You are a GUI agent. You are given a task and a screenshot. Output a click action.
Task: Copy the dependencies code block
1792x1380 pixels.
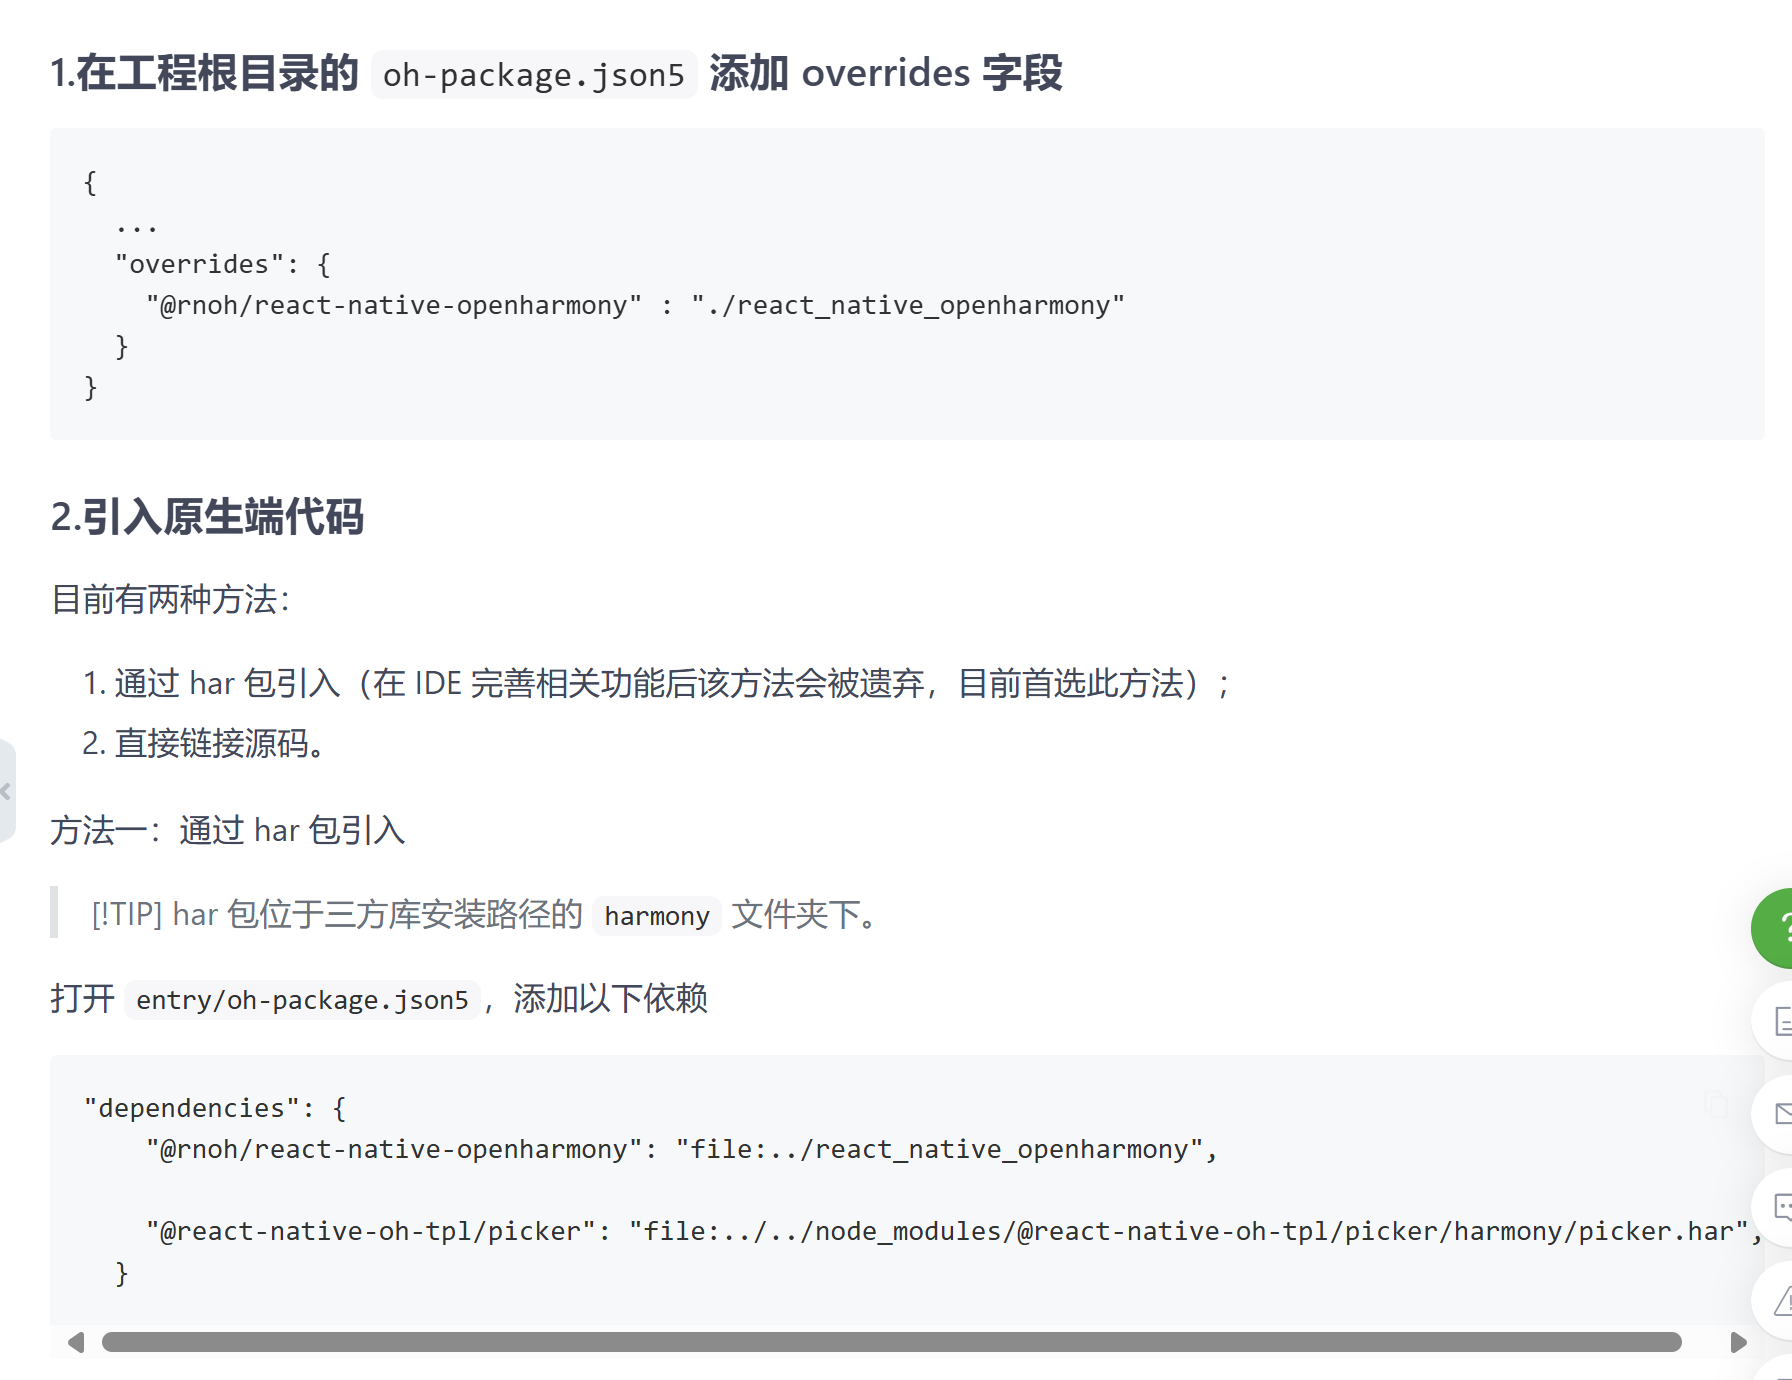click(1717, 1105)
